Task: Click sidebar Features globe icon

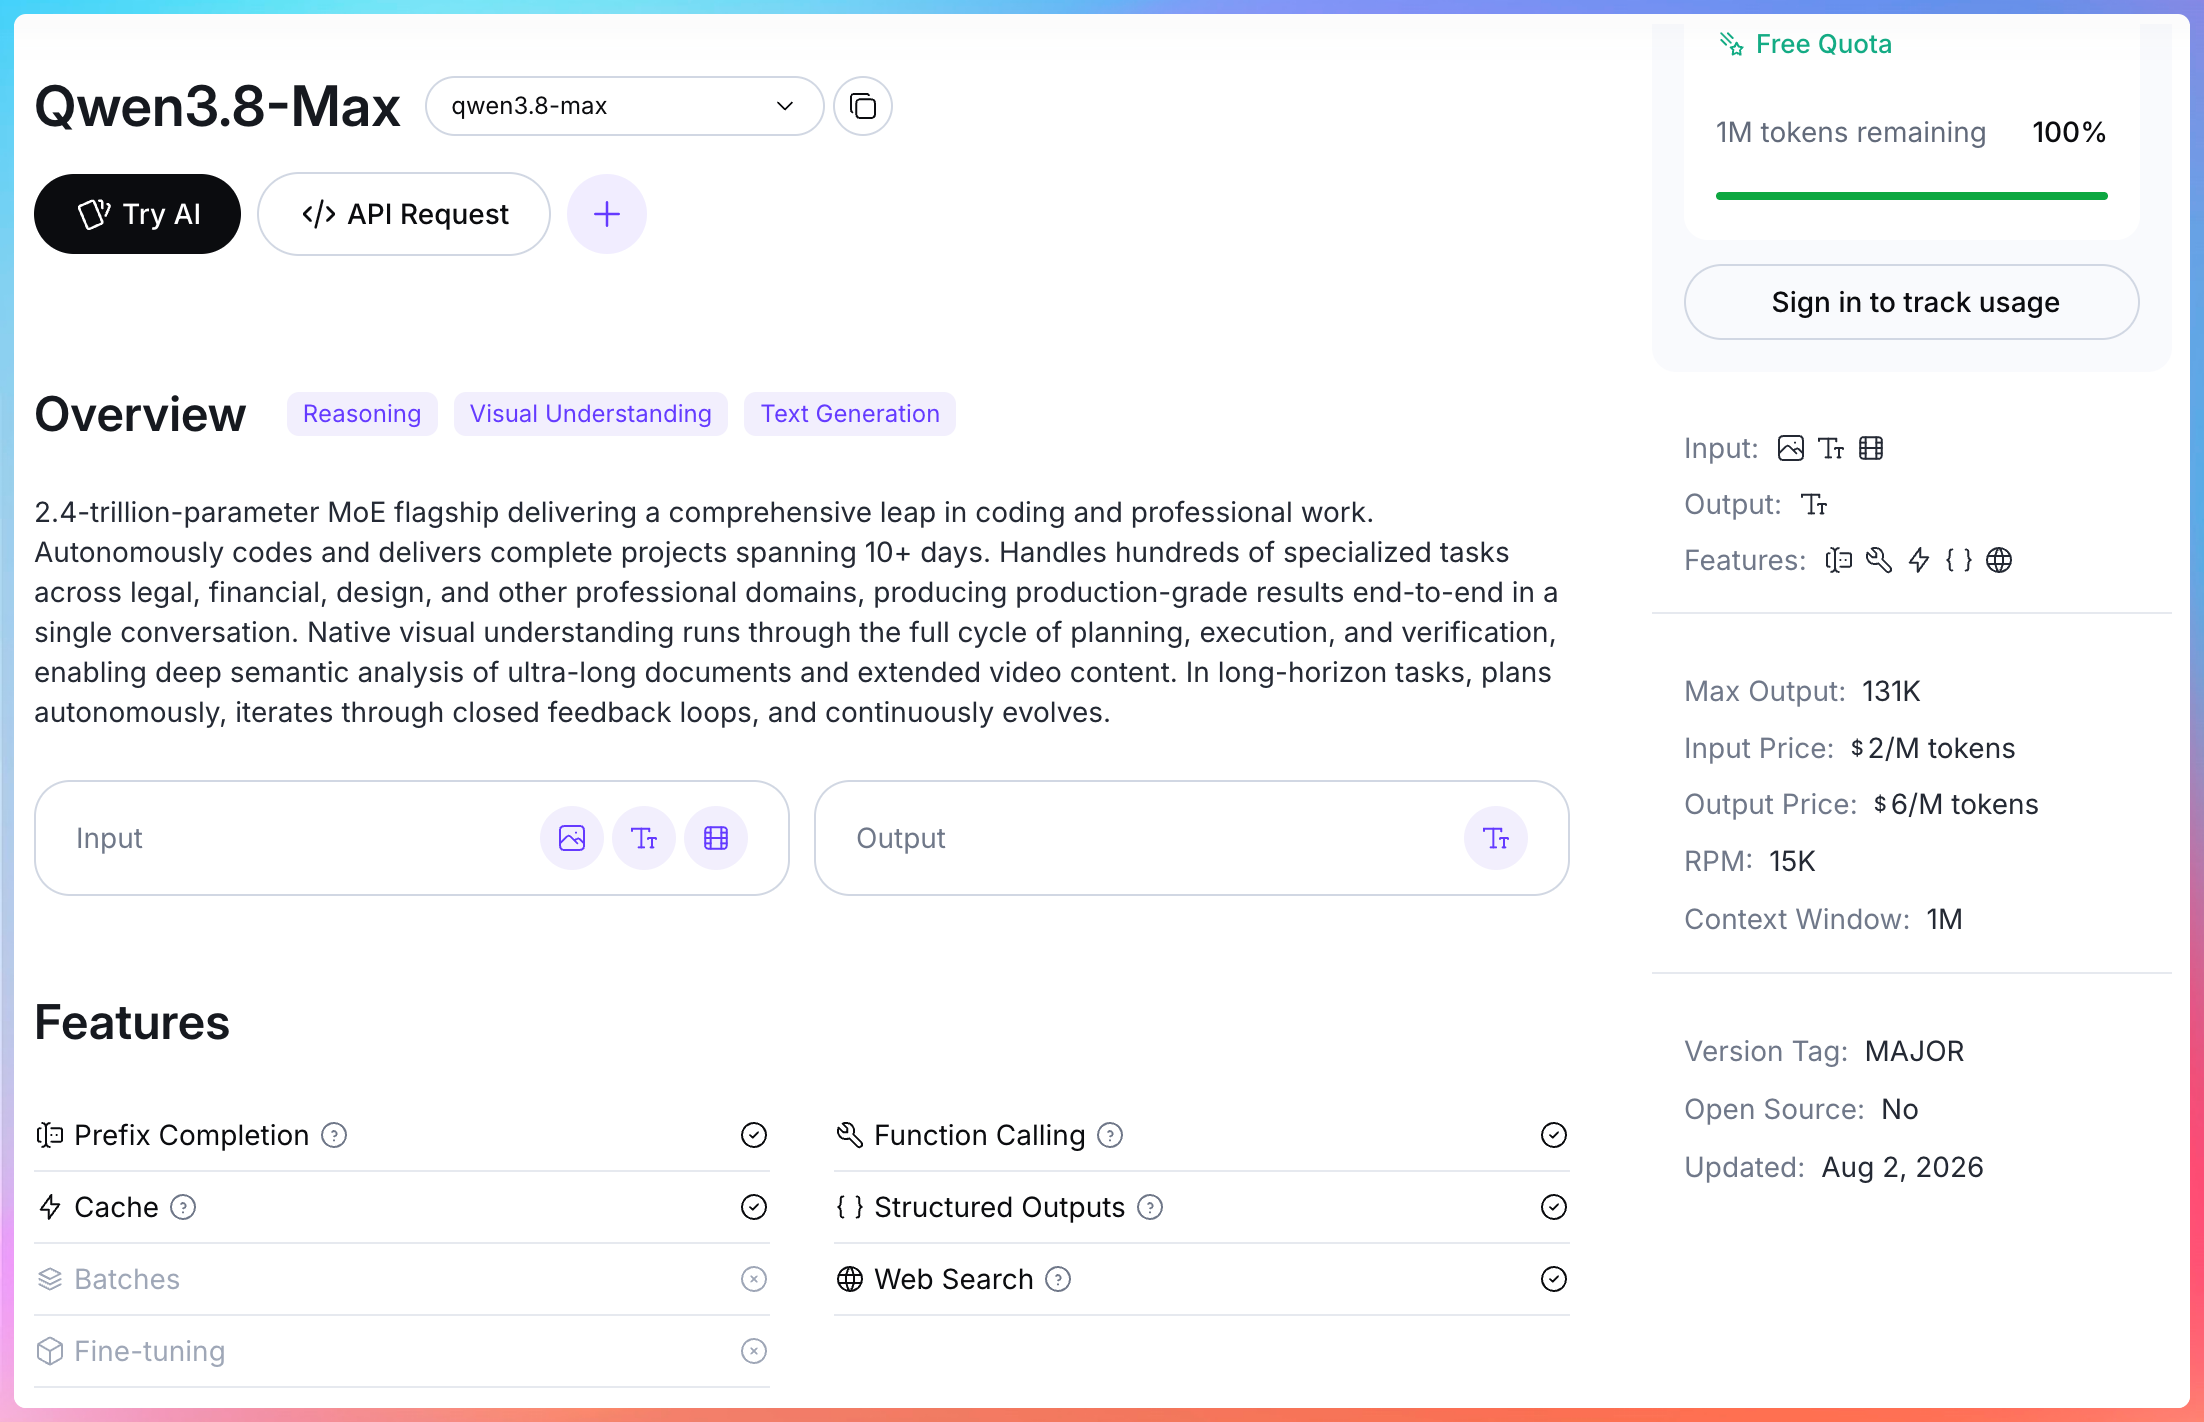Action: coord(1999,560)
